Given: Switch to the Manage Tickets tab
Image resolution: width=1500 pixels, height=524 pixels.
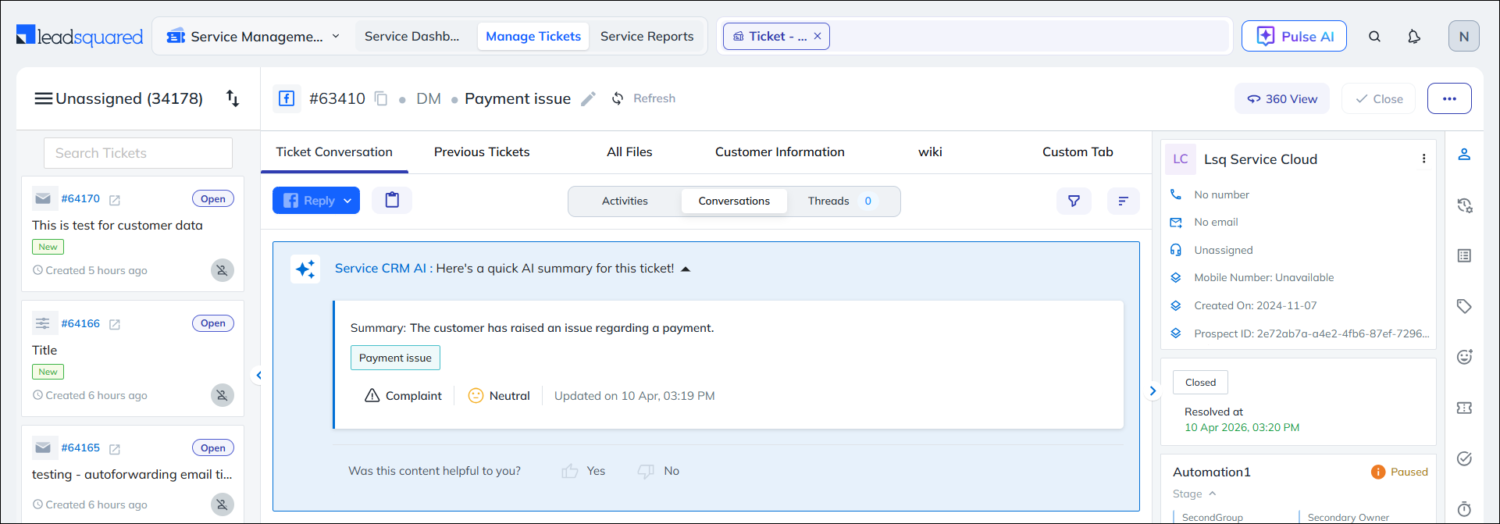Looking at the screenshot, I should coord(533,36).
